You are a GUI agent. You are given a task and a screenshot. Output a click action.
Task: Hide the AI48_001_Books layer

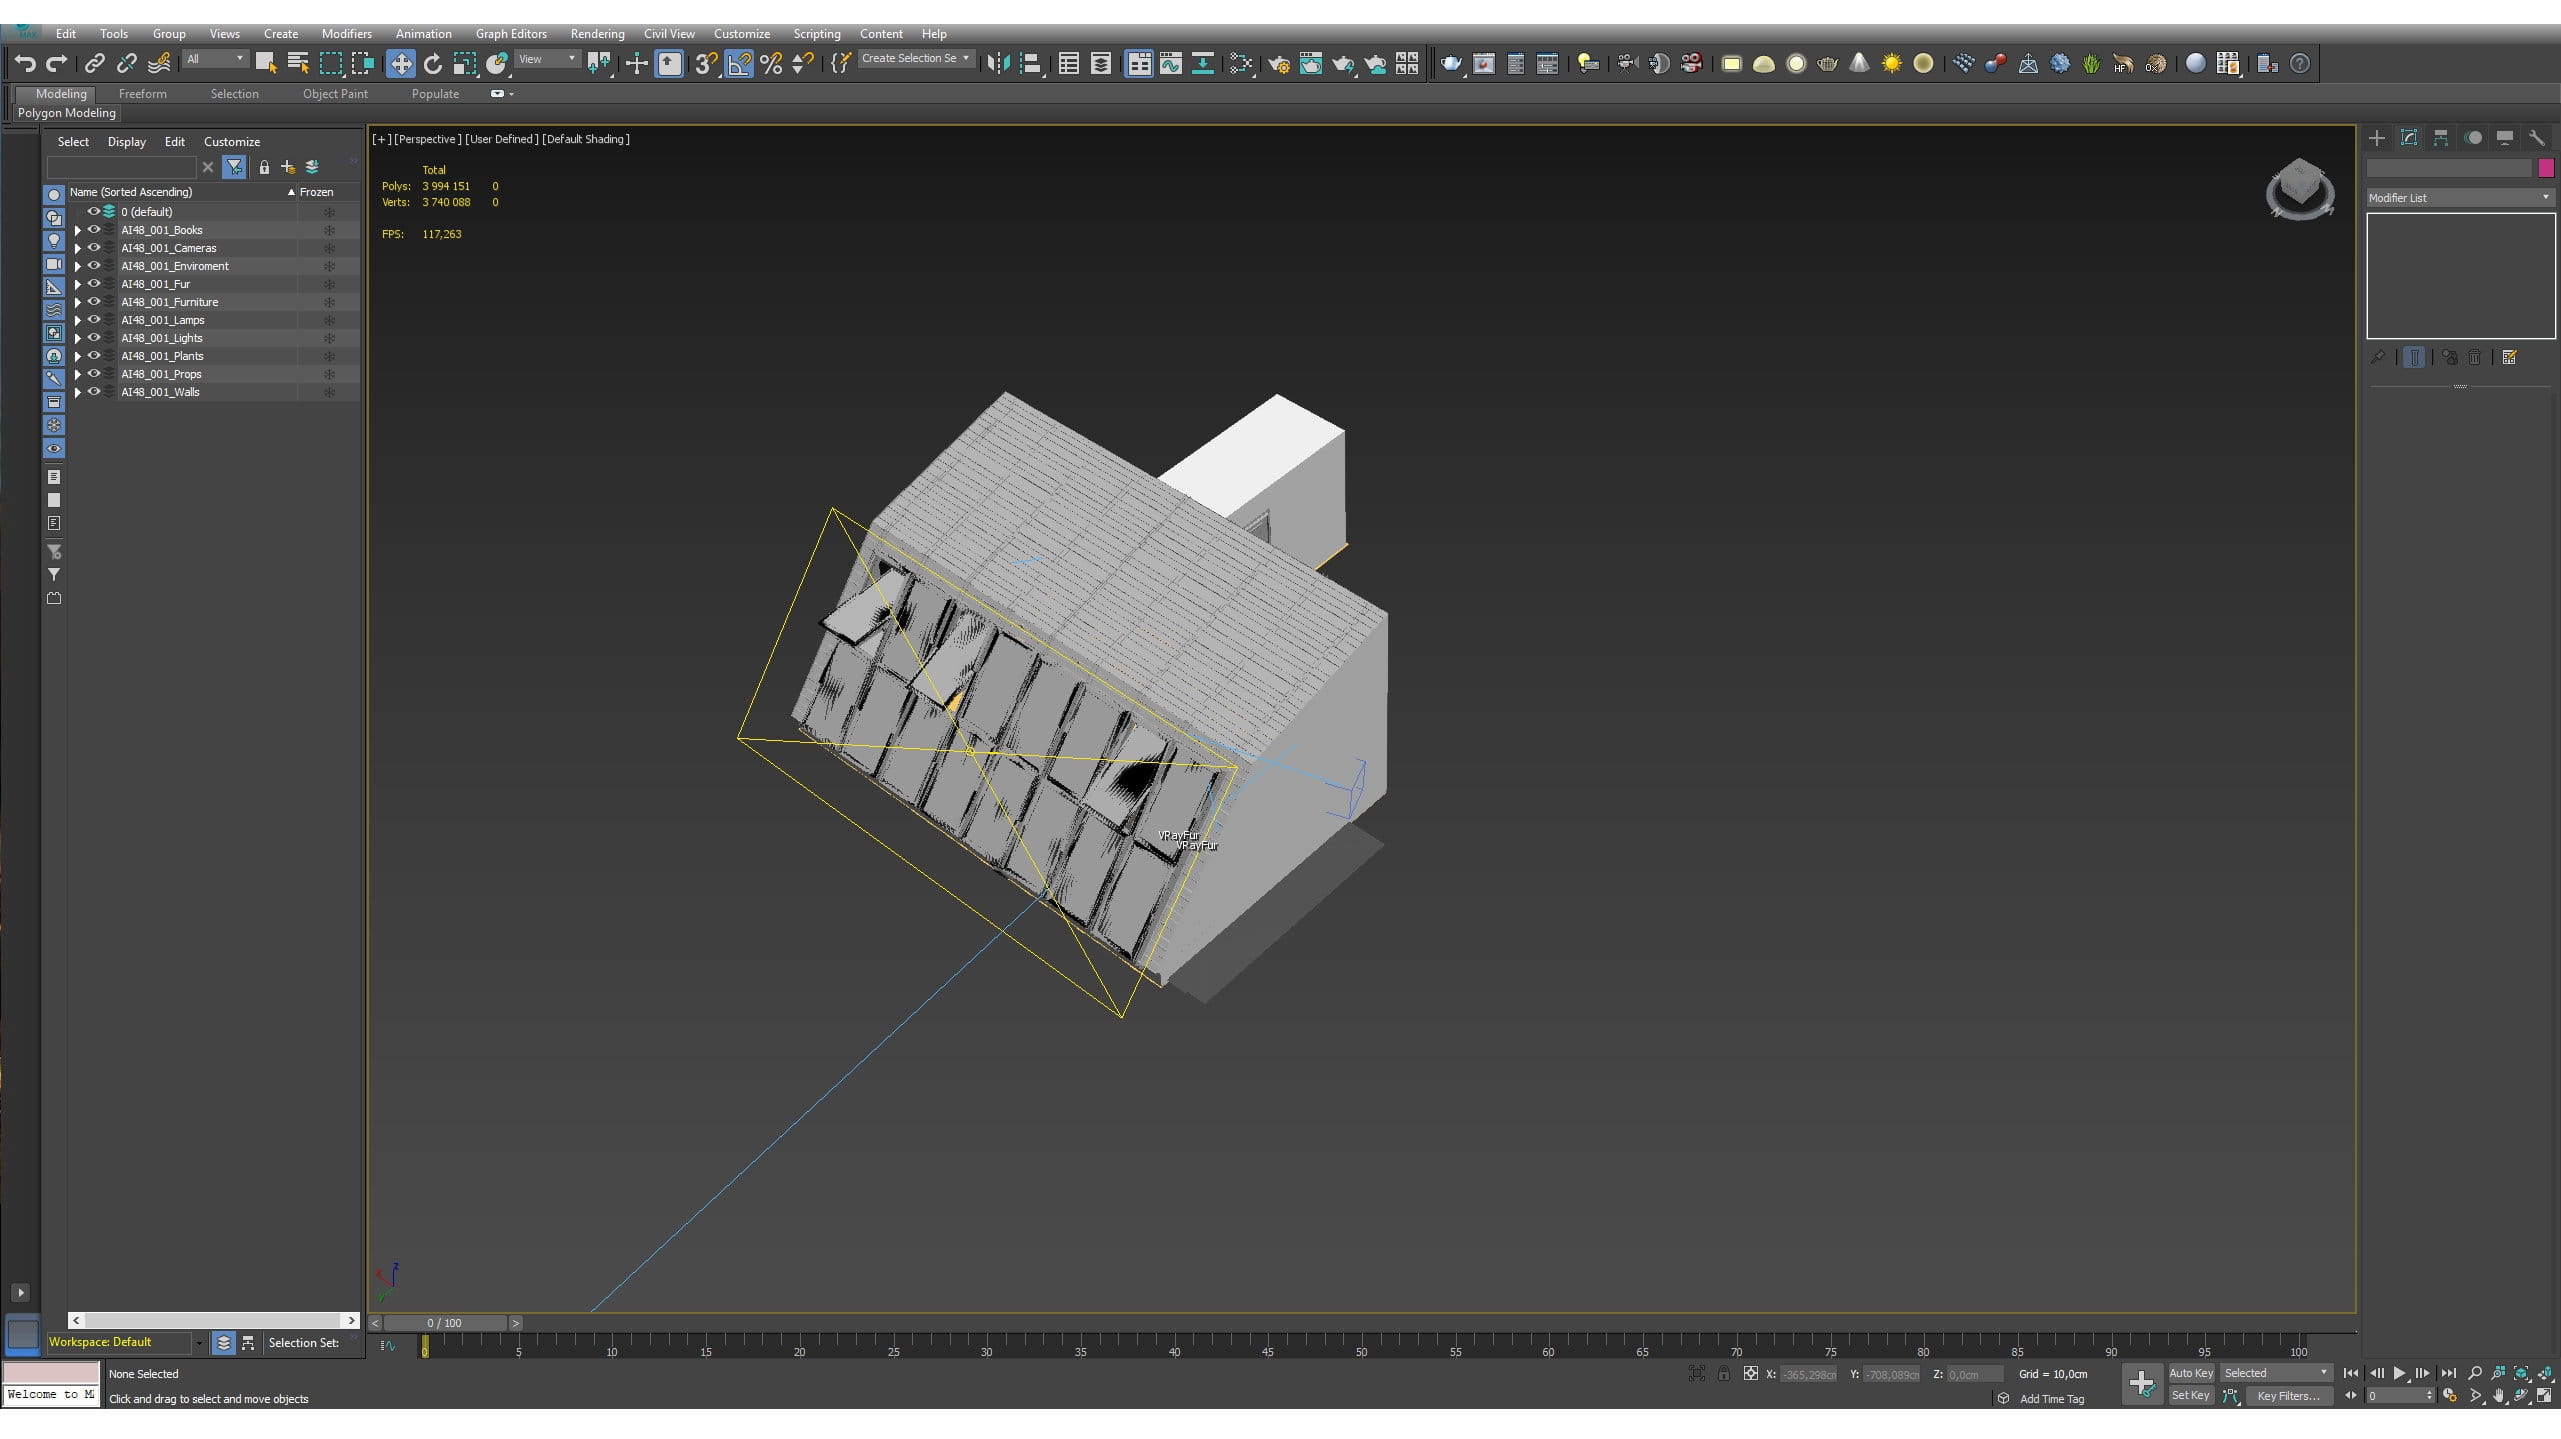[94, 230]
